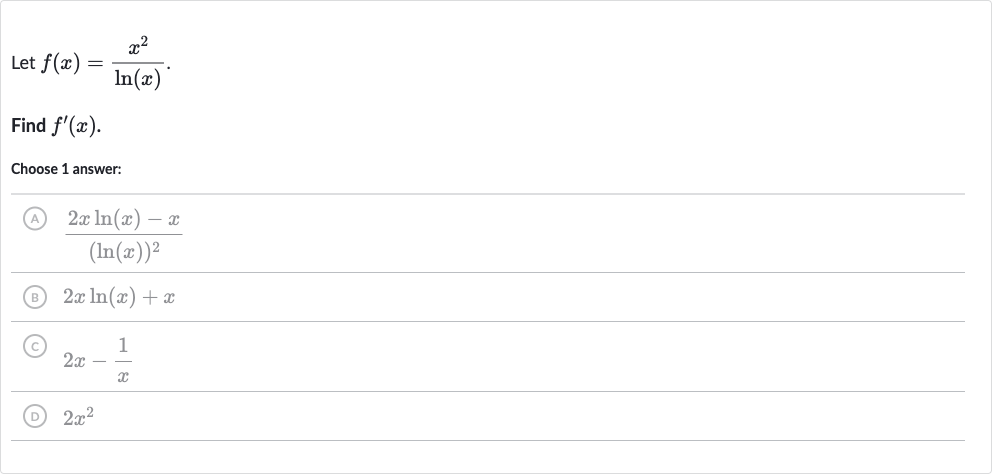This screenshot has width=992, height=474.
Task: Click the x² numerator in the function definition
Action: [x=138, y=47]
